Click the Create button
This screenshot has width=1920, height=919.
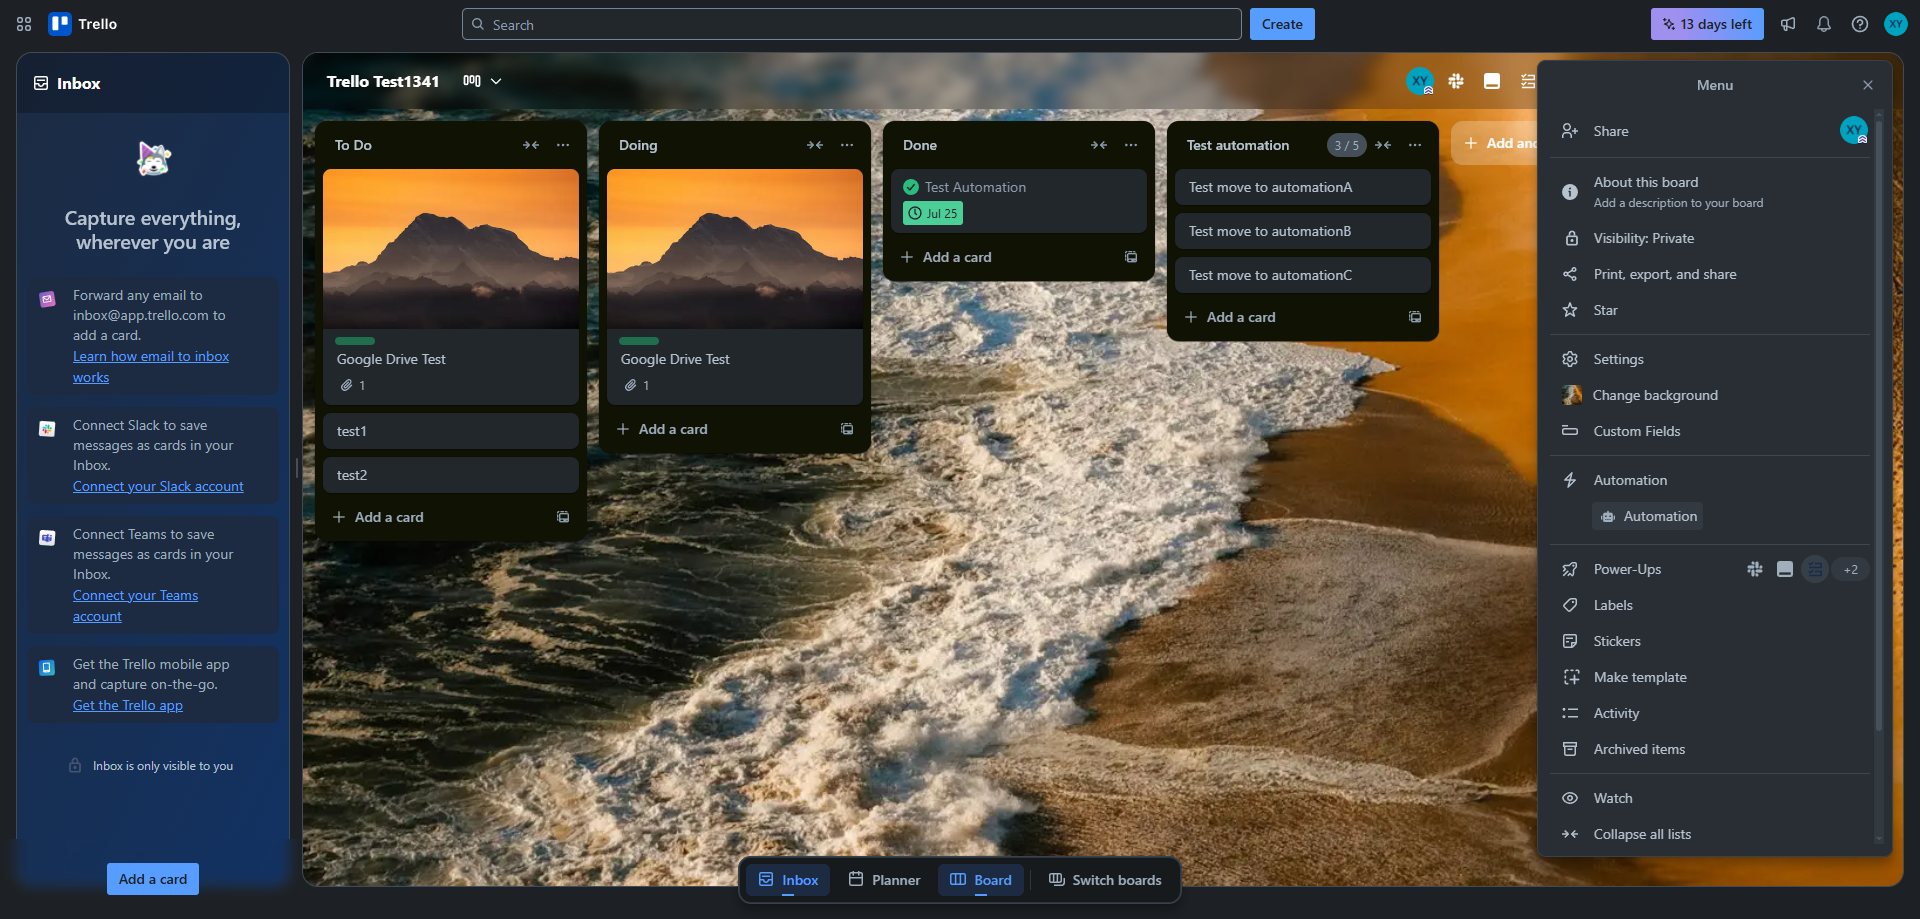(x=1282, y=24)
